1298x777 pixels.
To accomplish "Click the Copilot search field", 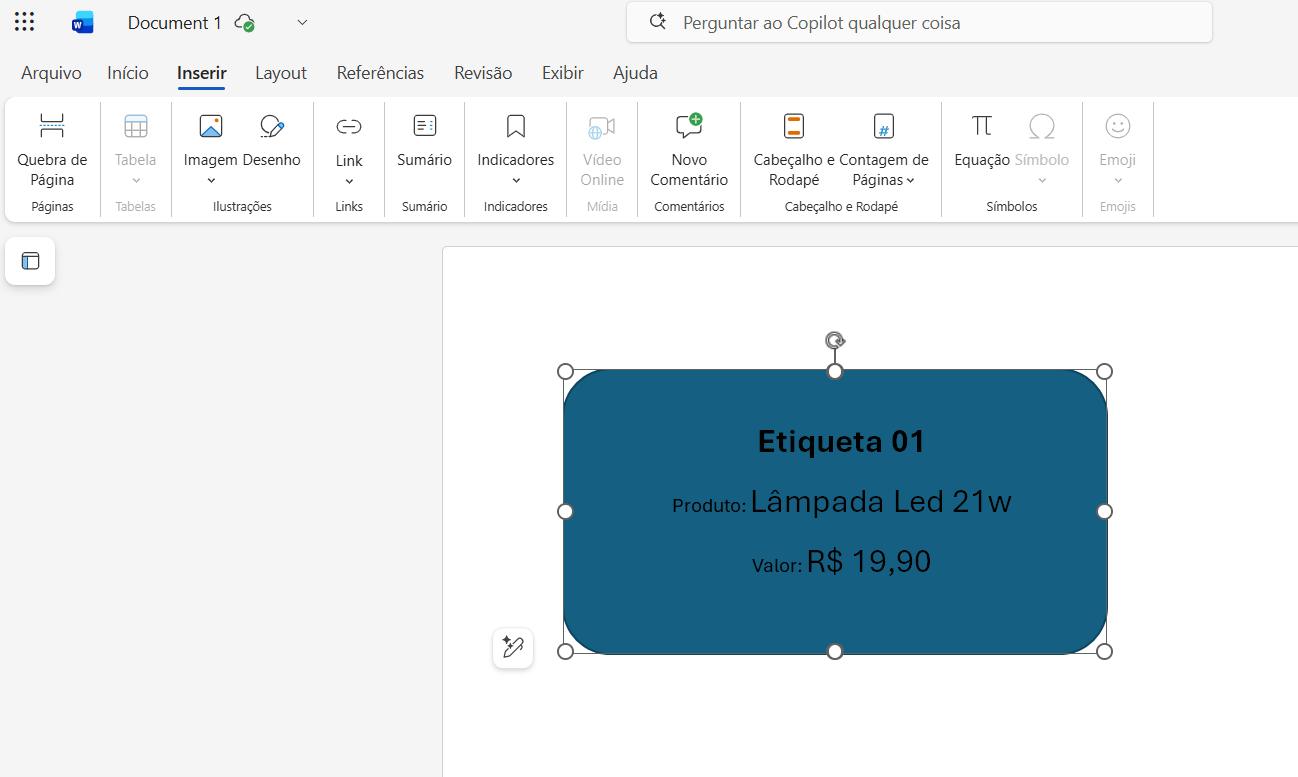I will point(920,22).
